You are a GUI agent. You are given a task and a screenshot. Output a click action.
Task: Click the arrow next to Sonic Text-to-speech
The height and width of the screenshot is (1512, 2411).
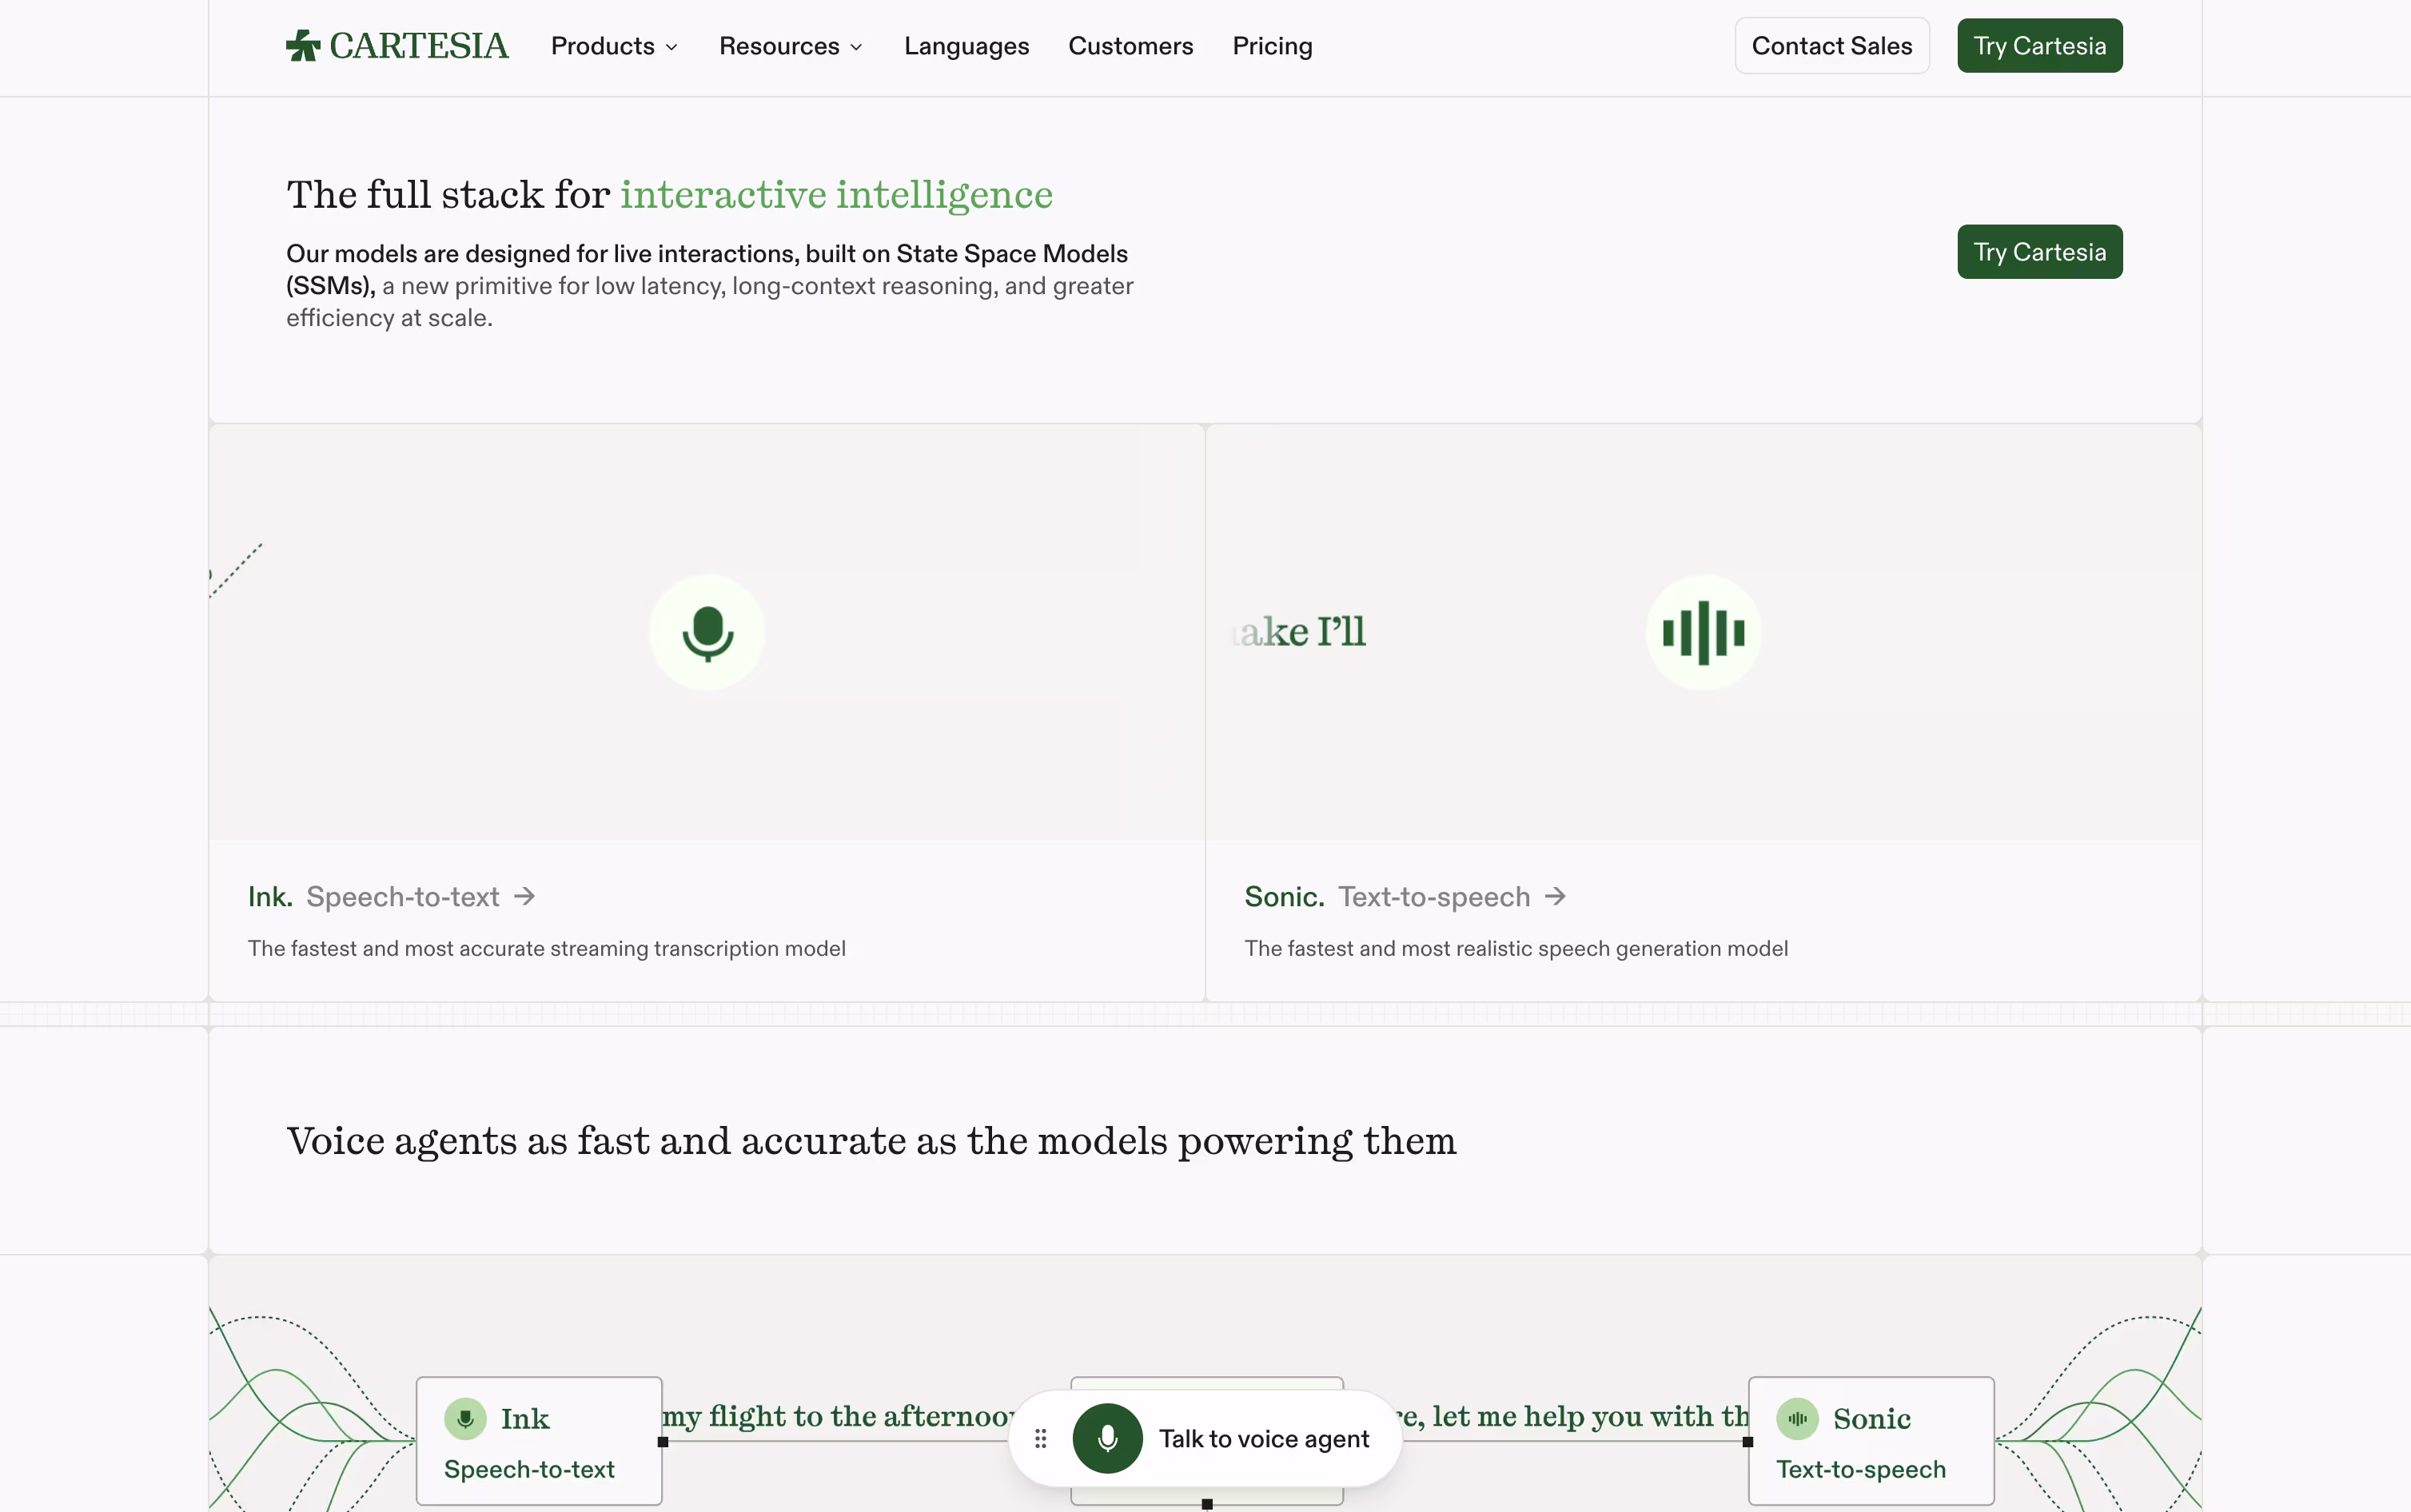coord(1555,896)
